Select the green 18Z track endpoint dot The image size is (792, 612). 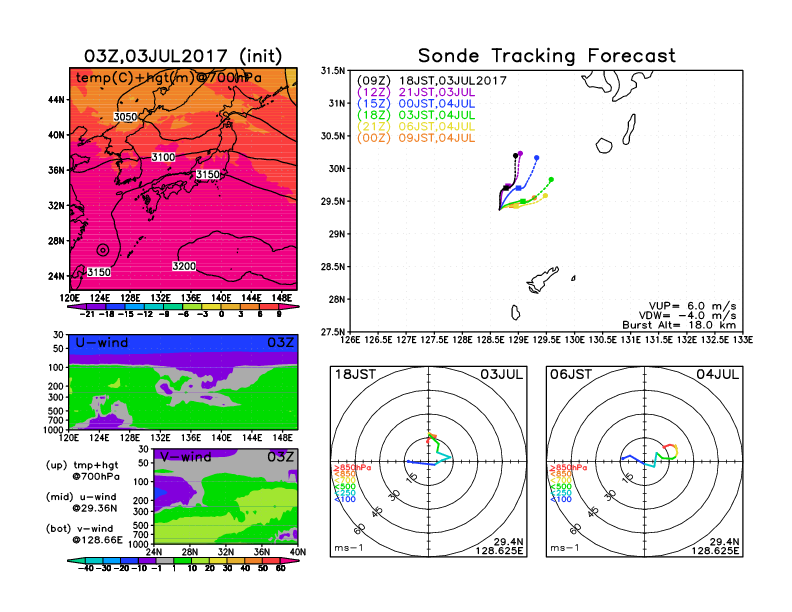coord(551,180)
